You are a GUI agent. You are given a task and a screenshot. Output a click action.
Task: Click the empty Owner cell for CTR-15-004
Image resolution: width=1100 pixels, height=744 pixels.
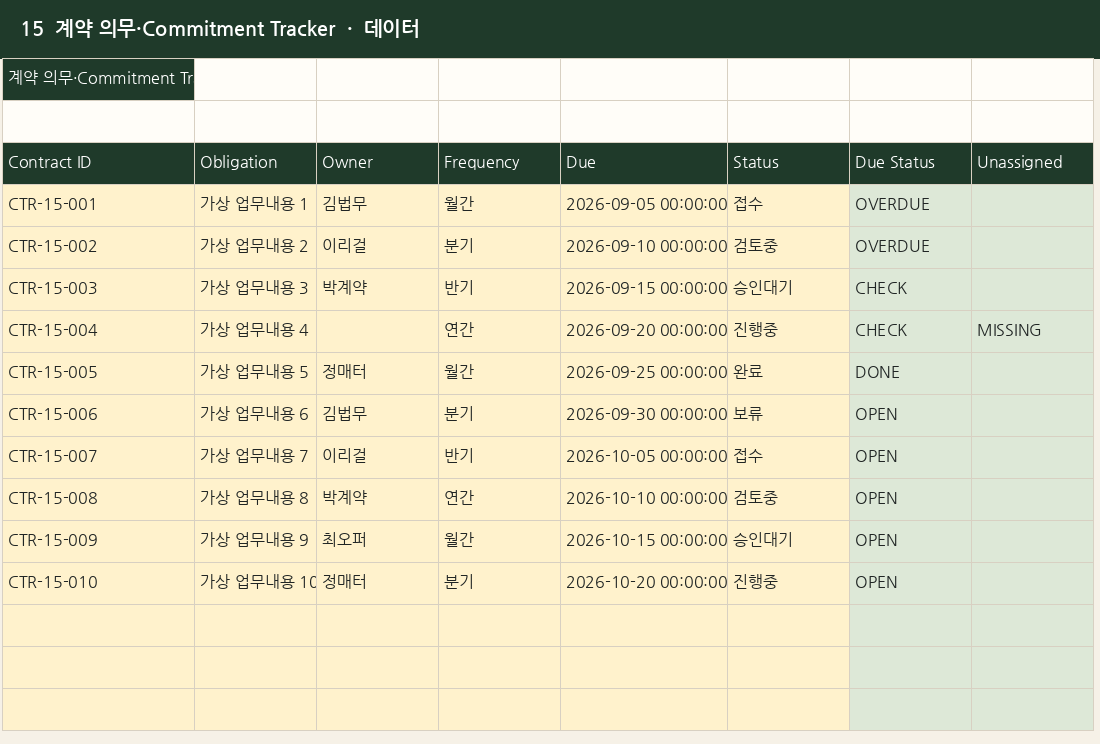(x=377, y=332)
